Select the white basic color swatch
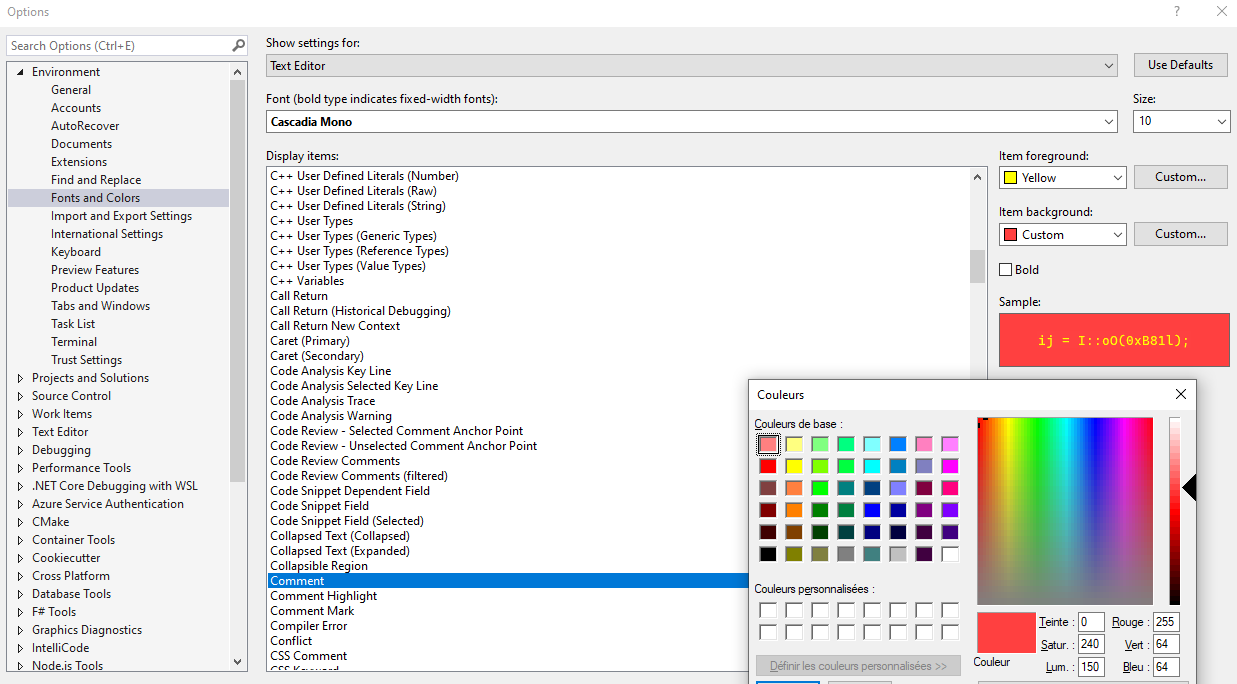 (950, 554)
